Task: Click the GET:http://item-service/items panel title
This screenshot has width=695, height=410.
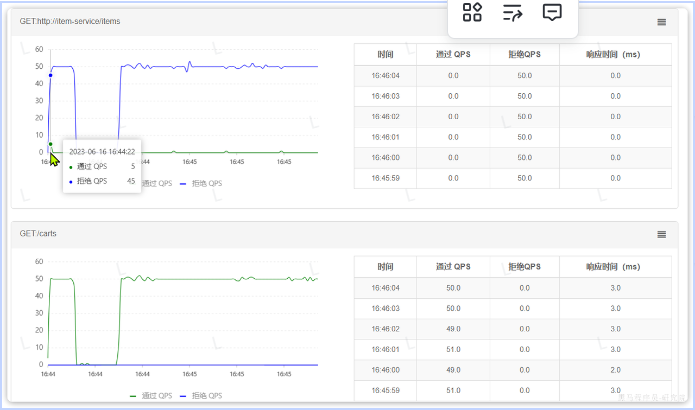Action: point(70,21)
